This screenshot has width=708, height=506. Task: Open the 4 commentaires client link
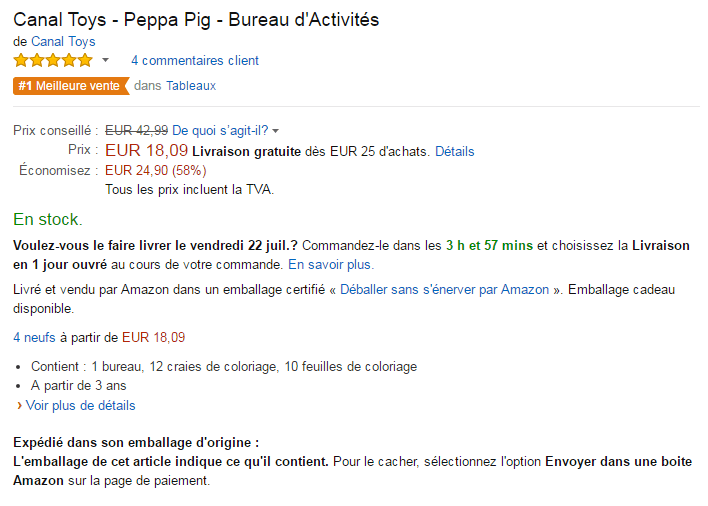click(x=194, y=61)
